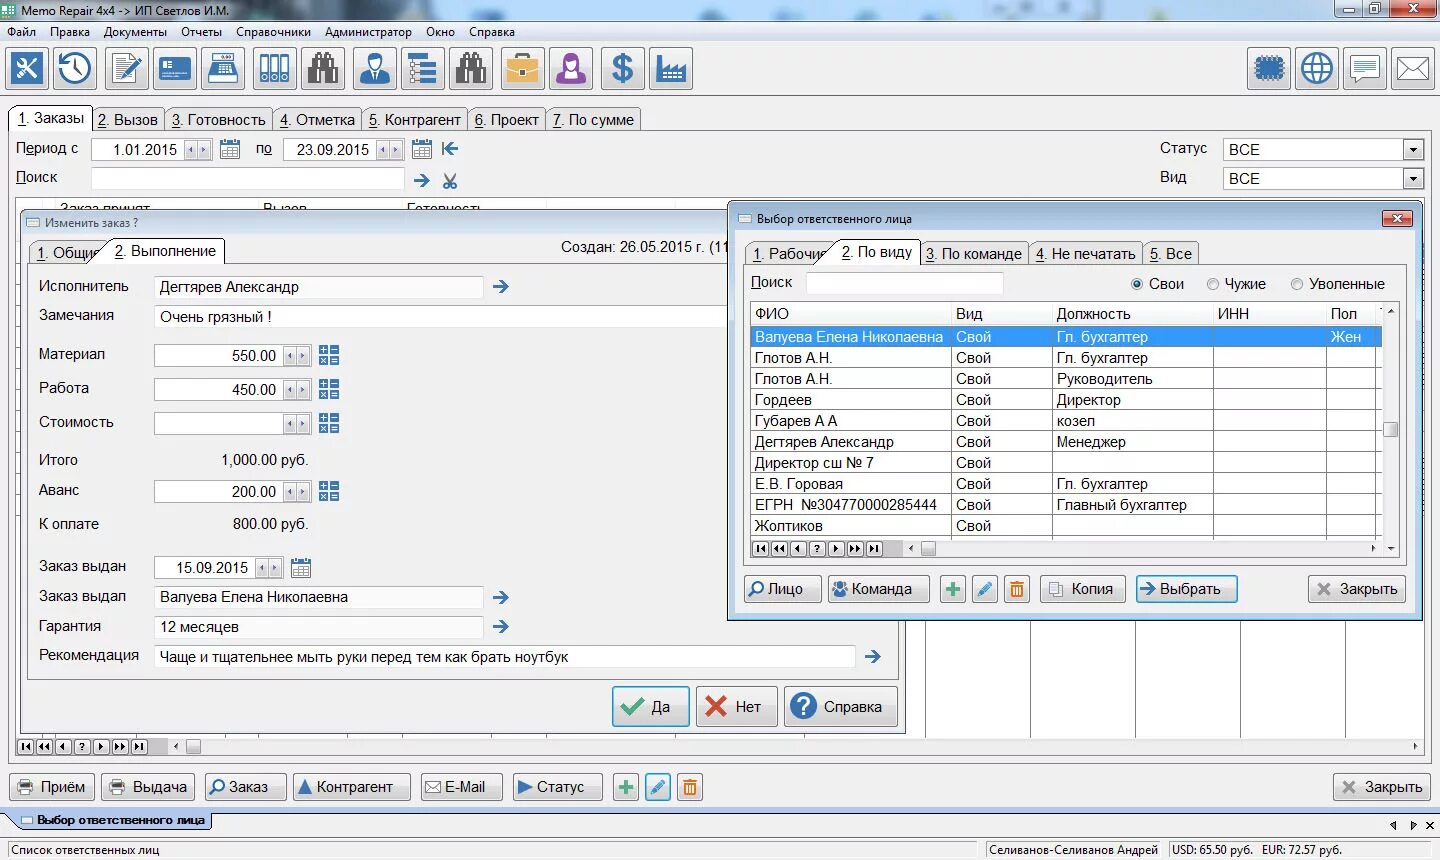Click the blue stamp icon in the top-right toolbar
The image size is (1440, 860).
[1269, 69]
